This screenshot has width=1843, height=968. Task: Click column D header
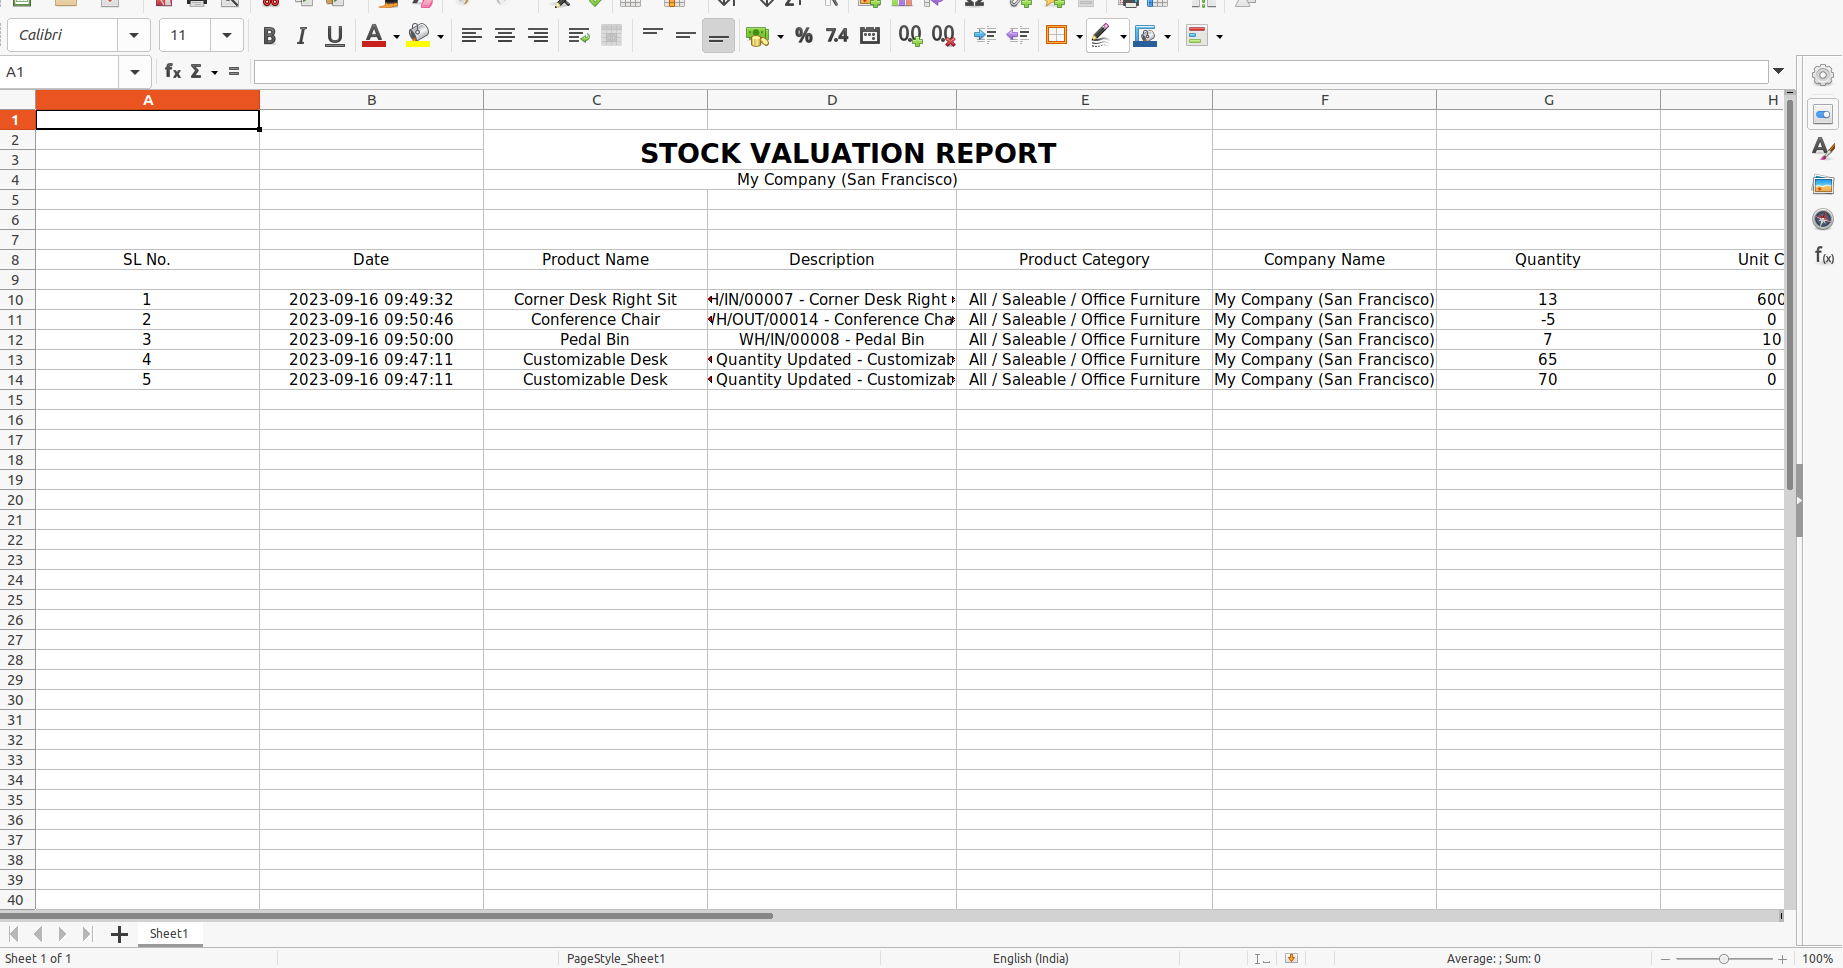[831, 100]
